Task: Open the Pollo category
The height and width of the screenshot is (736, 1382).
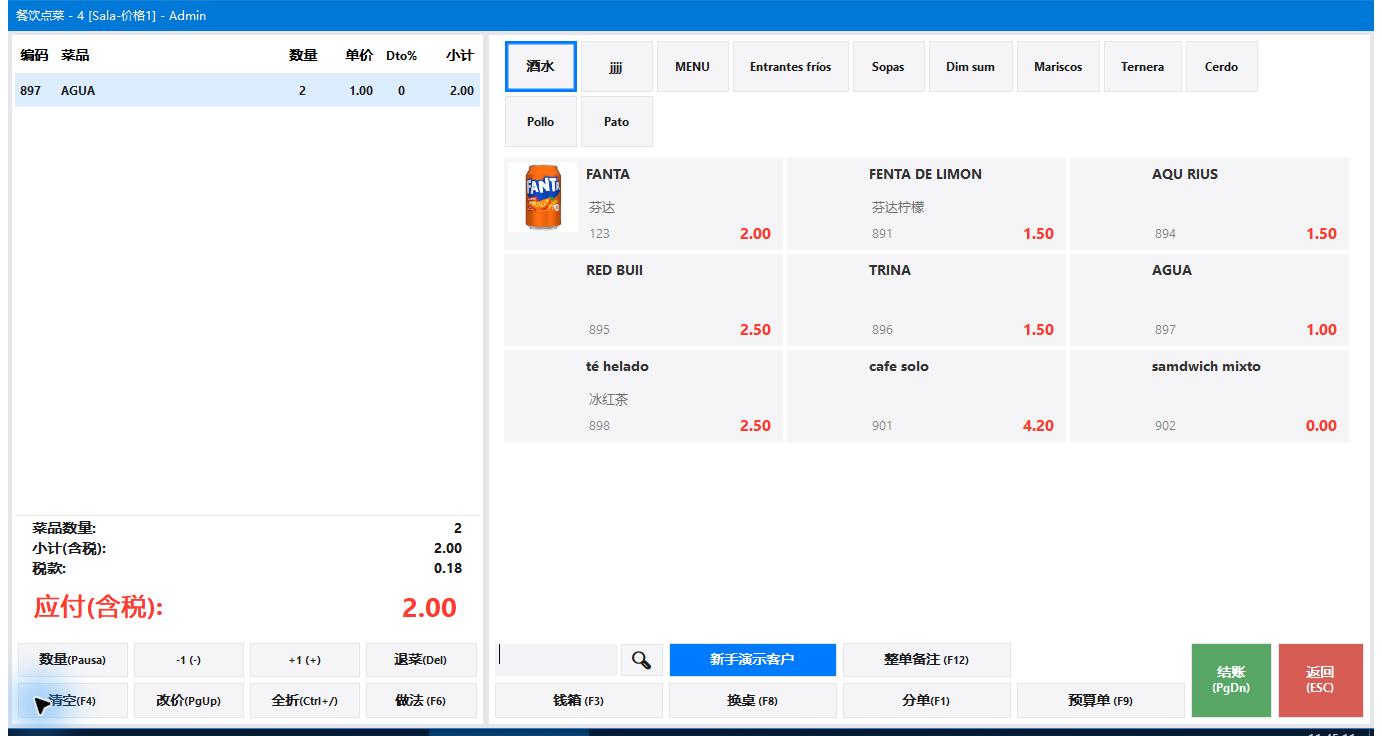Action: click(x=541, y=122)
